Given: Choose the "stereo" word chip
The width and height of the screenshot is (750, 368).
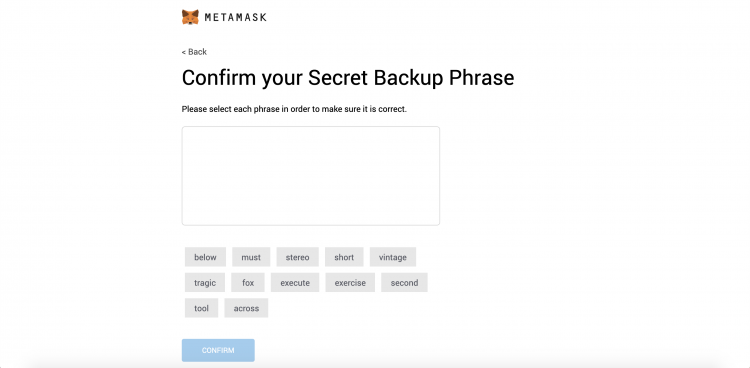Looking at the screenshot, I should [298, 257].
